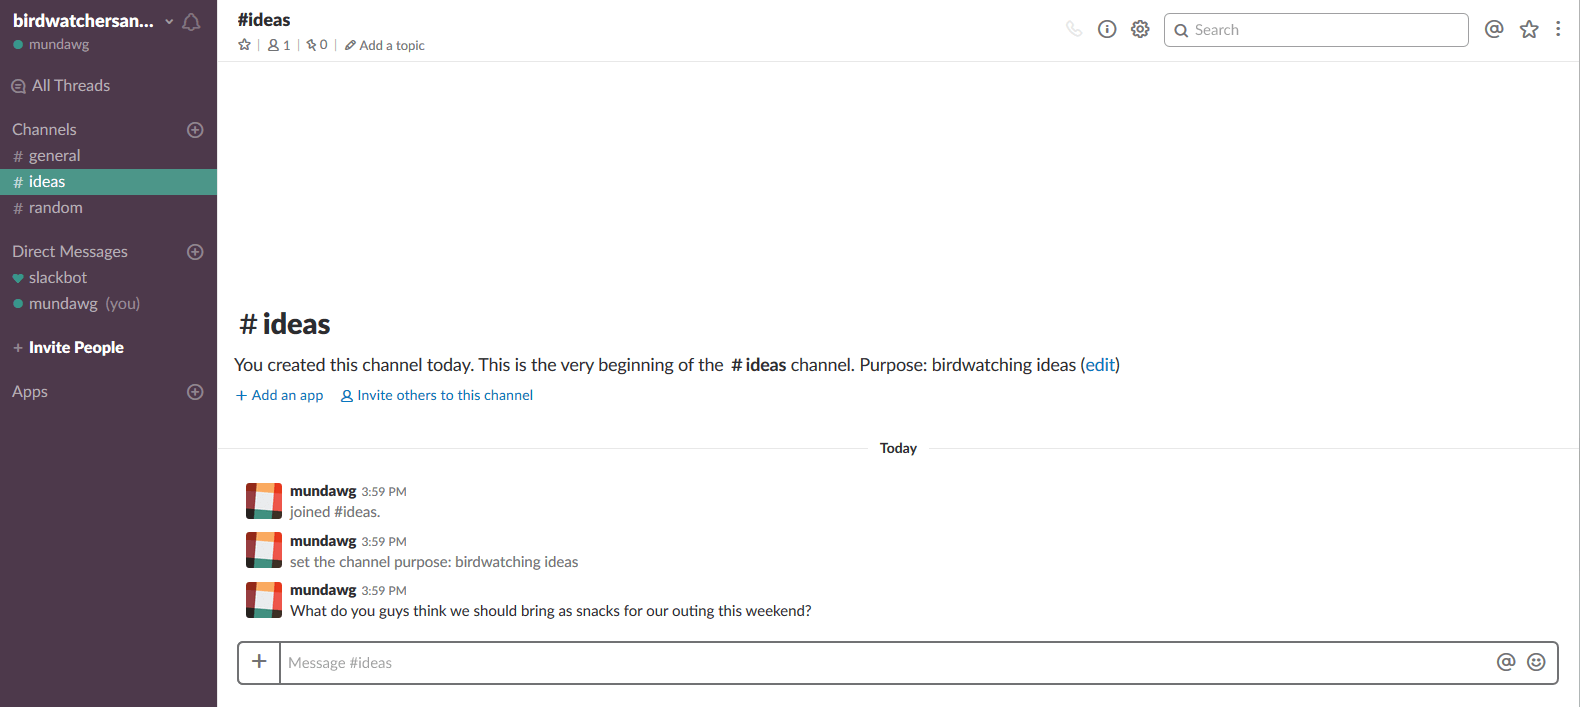This screenshot has height=707, width=1580.
Task: Insert a mention with message box @ icon
Action: point(1506,662)
